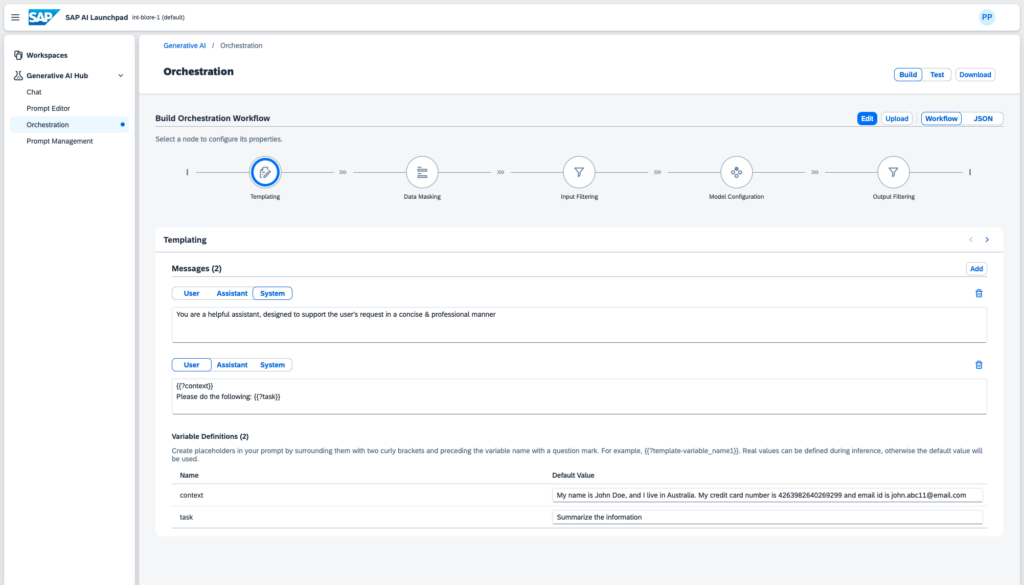Delete the User message with trash icon

click(979, 365)
